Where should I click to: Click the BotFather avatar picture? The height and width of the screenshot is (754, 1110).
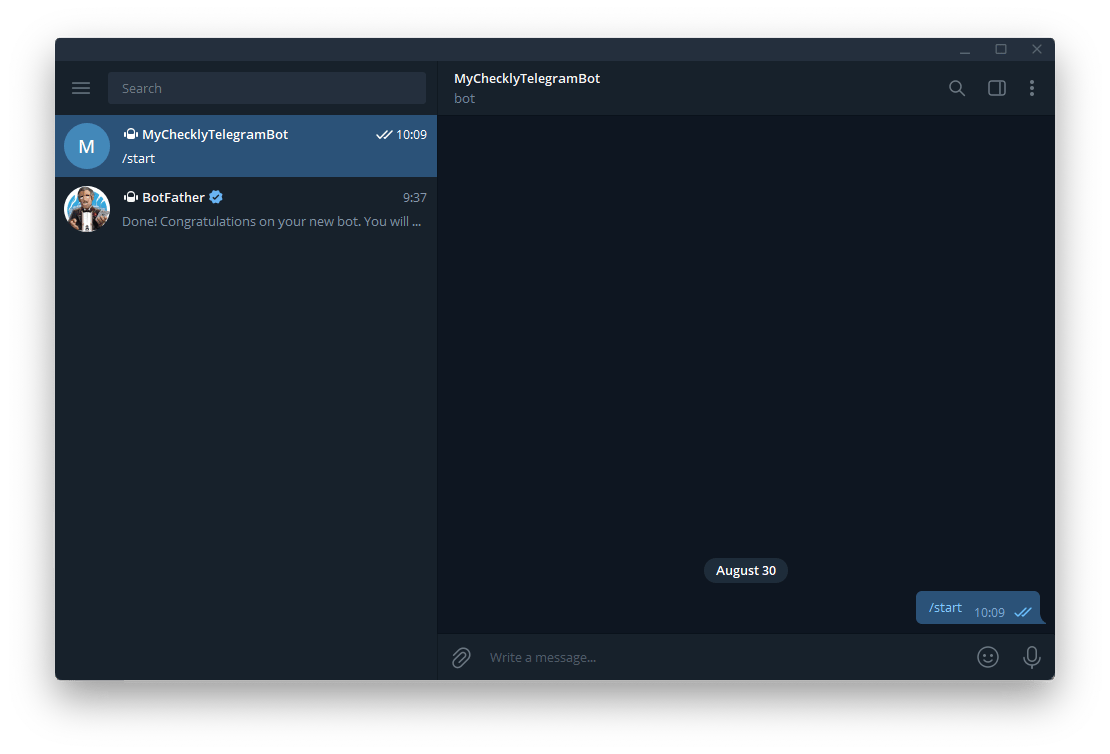tap(87, 209)
